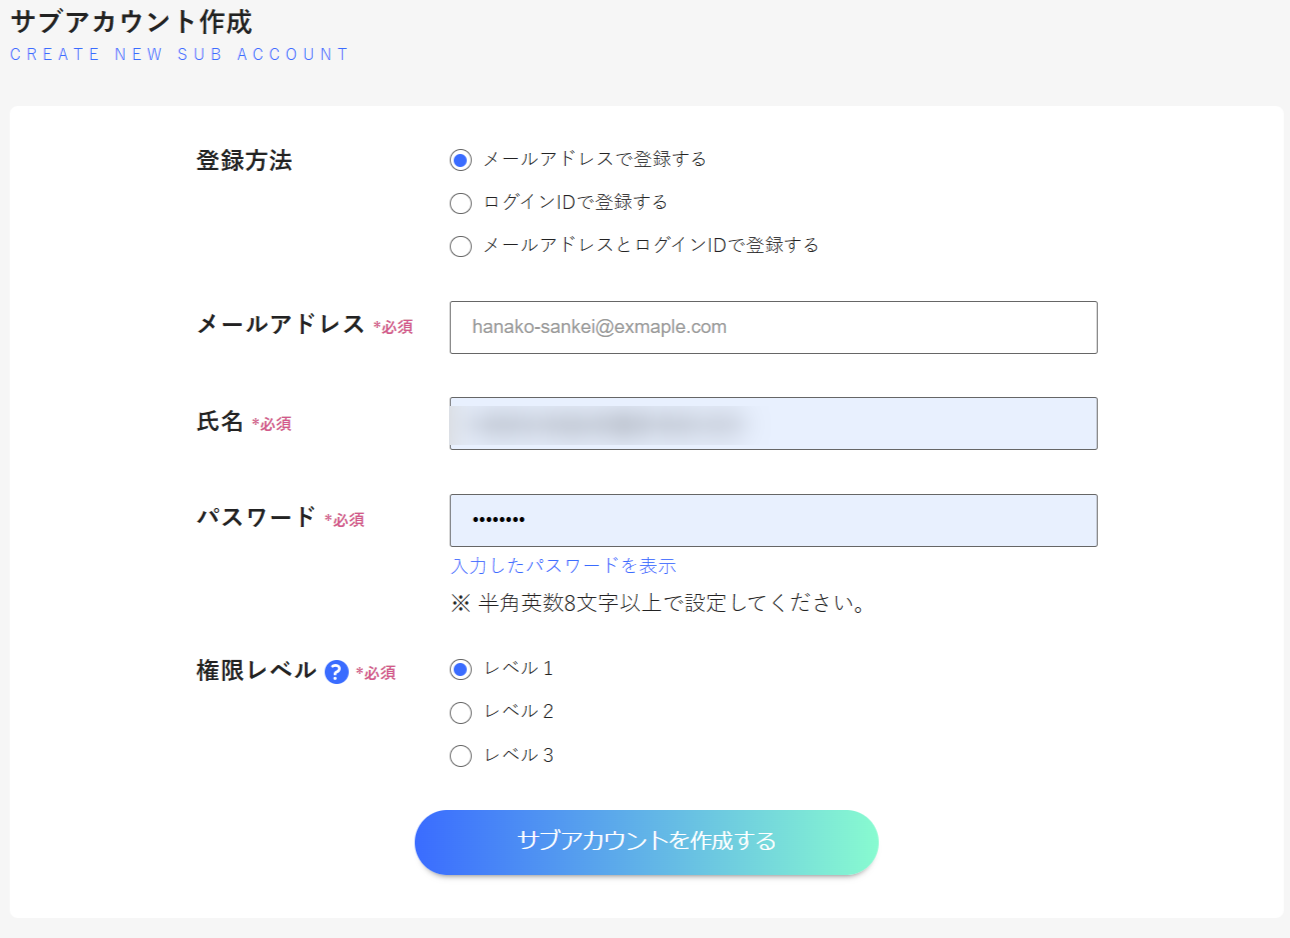Focus the 氏名 name input field

pyautogui.click(x=773, y=423)
